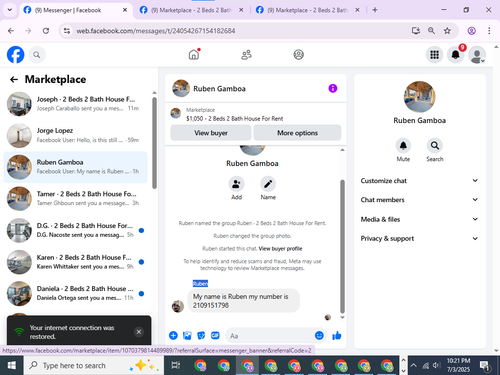This screenshot has width=500, height=375.
Task: Bookmark this page with the star icon
Action: [x=447, y=31]
